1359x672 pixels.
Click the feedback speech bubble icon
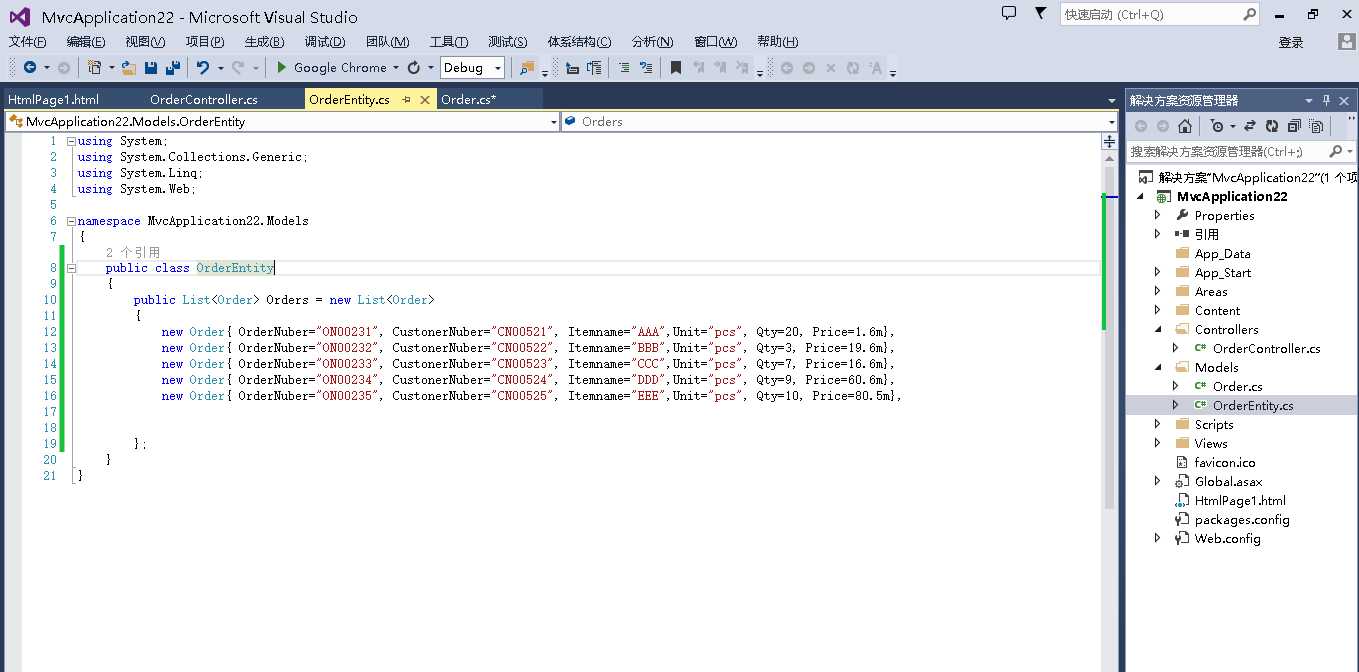[x=1009, y=13]
